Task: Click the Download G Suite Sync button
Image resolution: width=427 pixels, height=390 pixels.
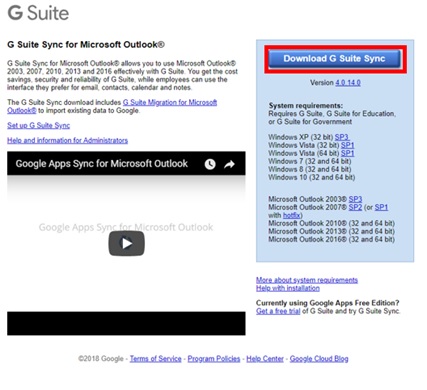Action: [334, 59]
